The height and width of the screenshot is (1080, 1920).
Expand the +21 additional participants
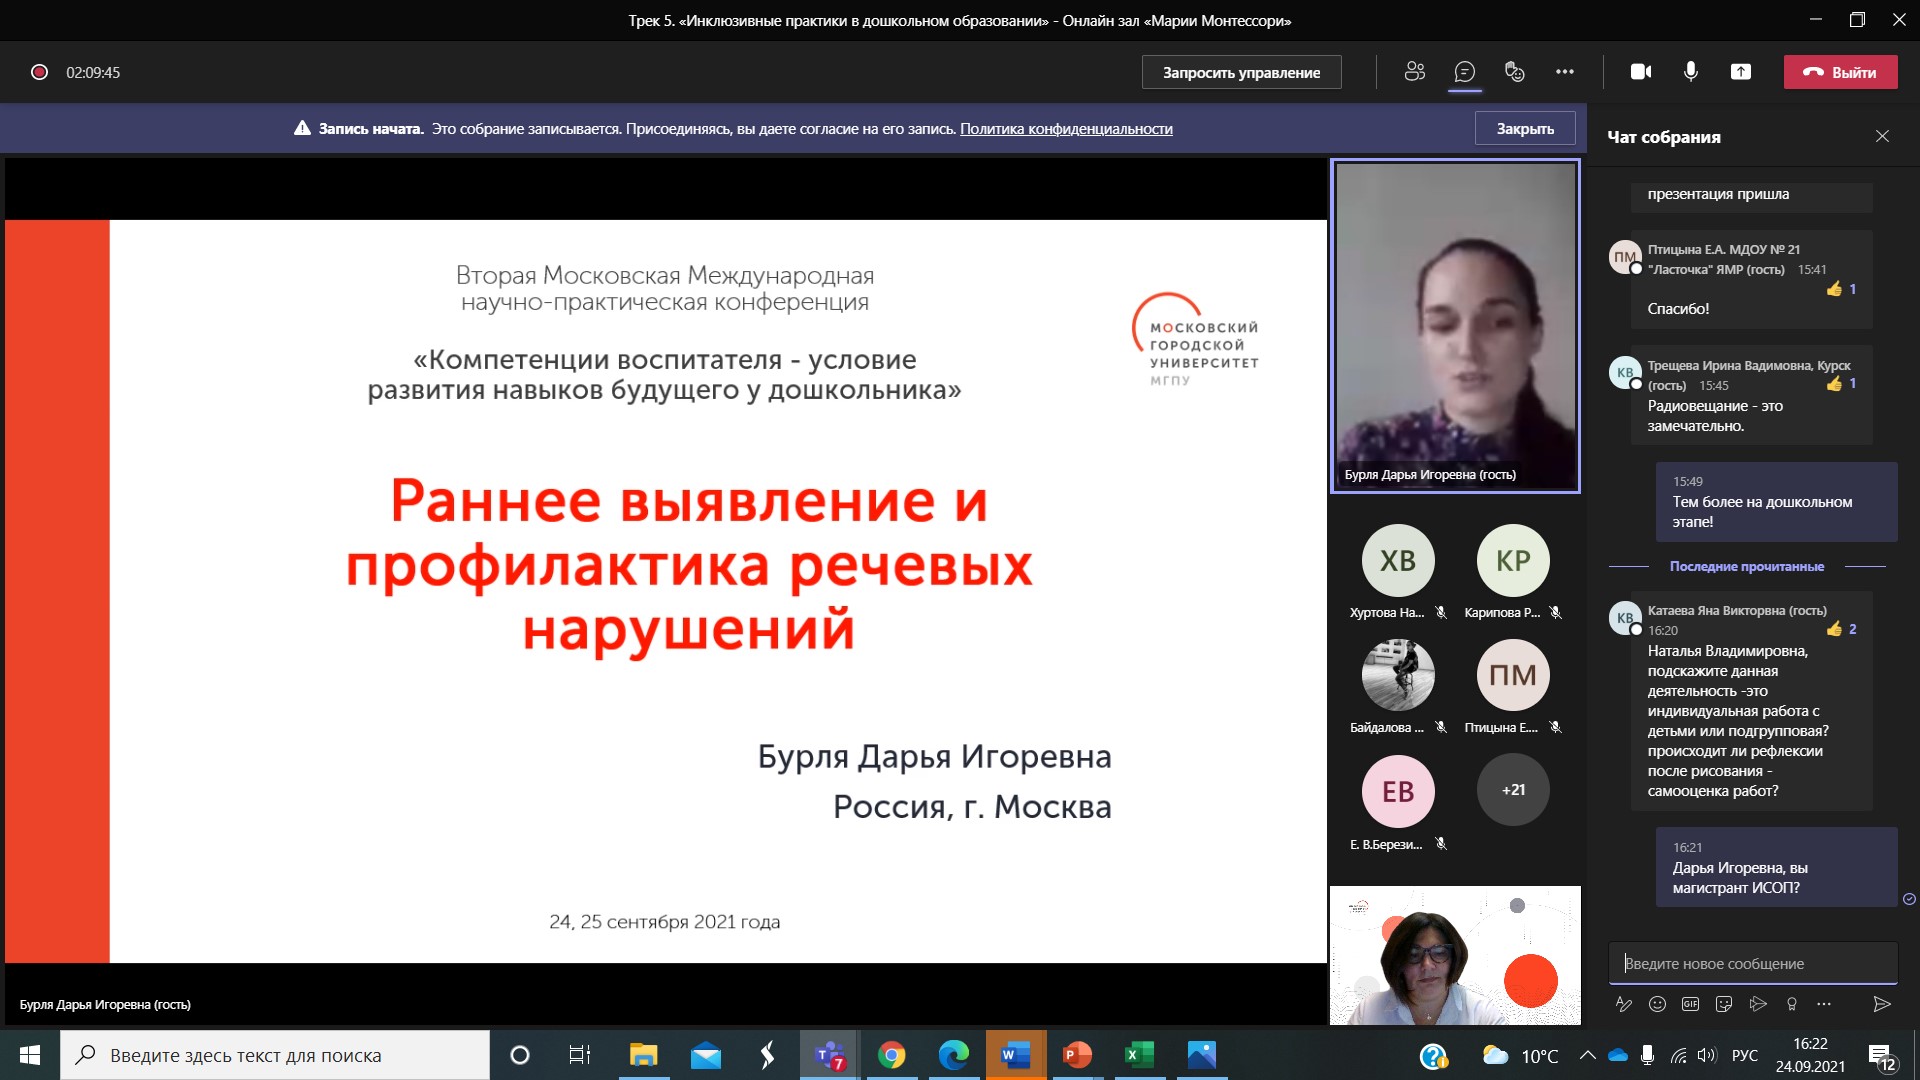1513,790
